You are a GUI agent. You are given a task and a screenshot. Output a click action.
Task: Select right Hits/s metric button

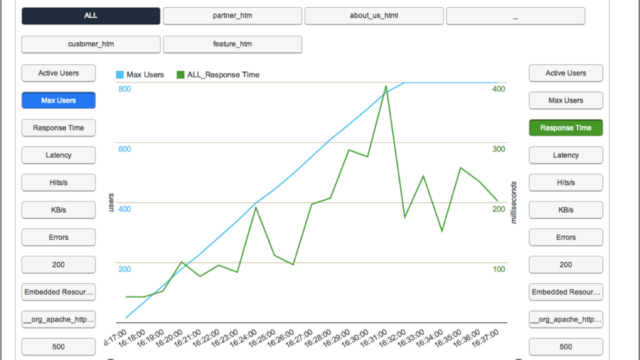(566, 182)
